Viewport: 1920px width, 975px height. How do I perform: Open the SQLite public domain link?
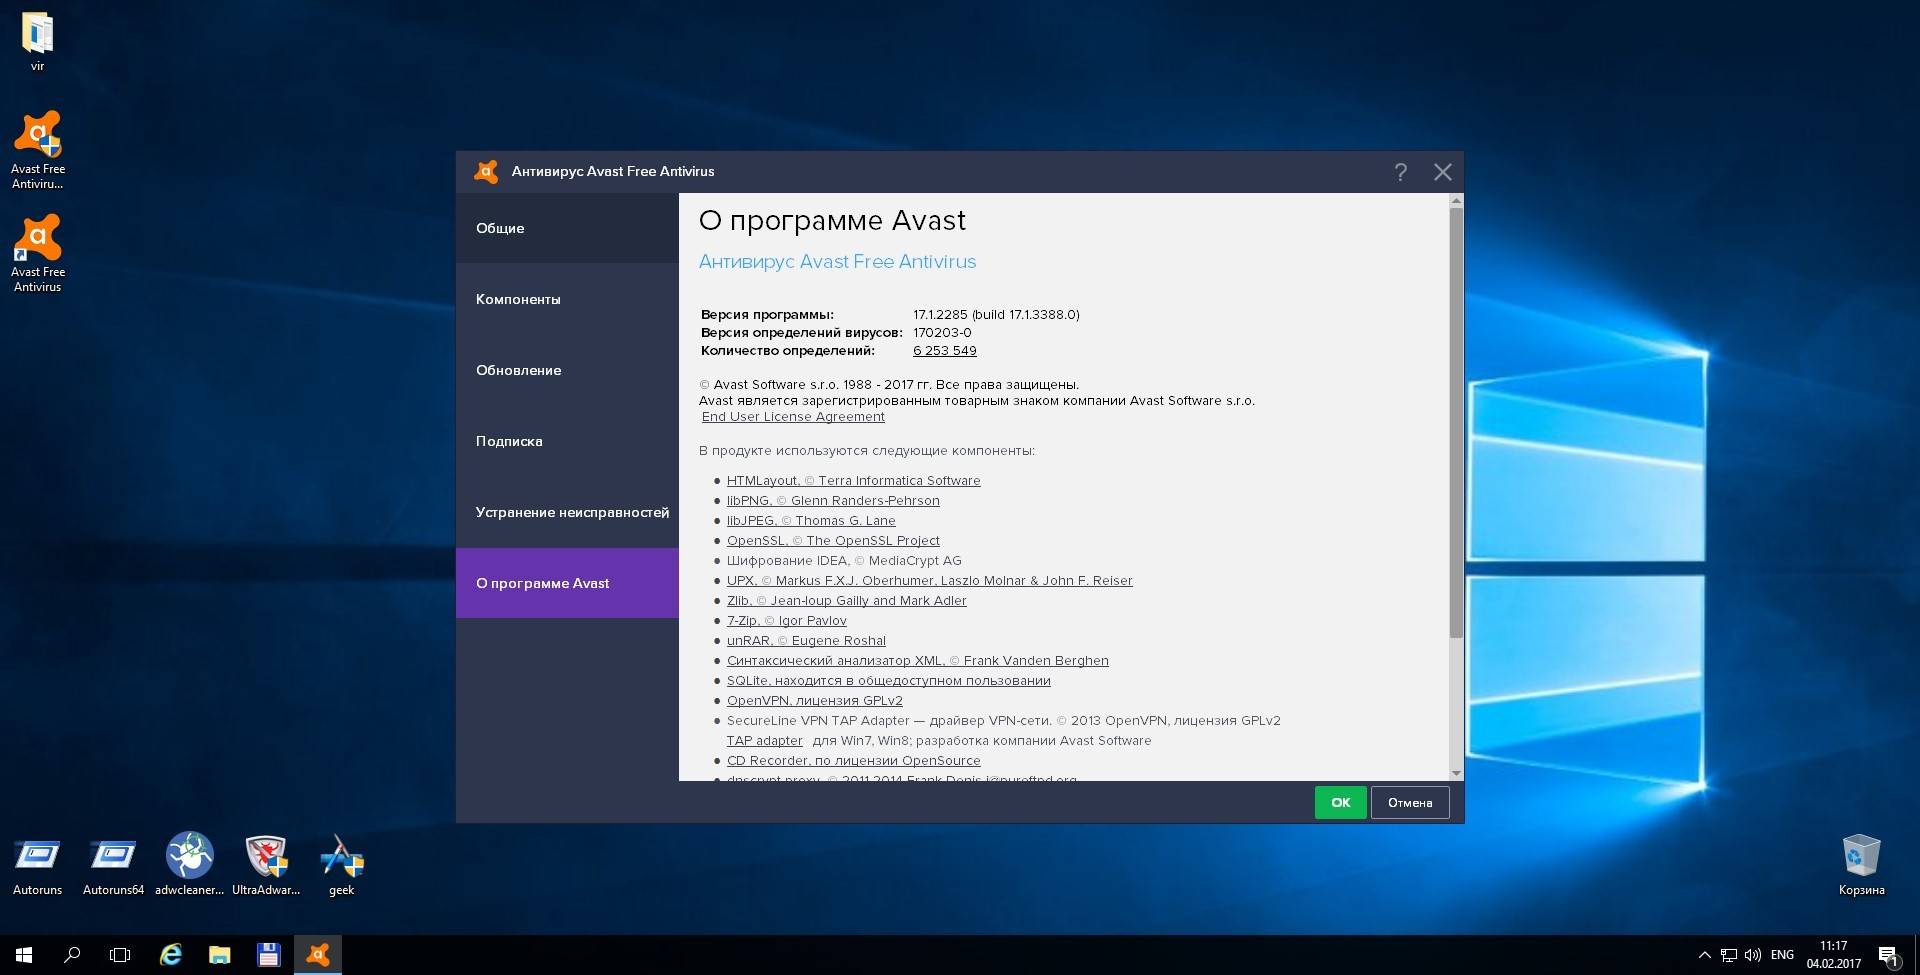point(888,681)
